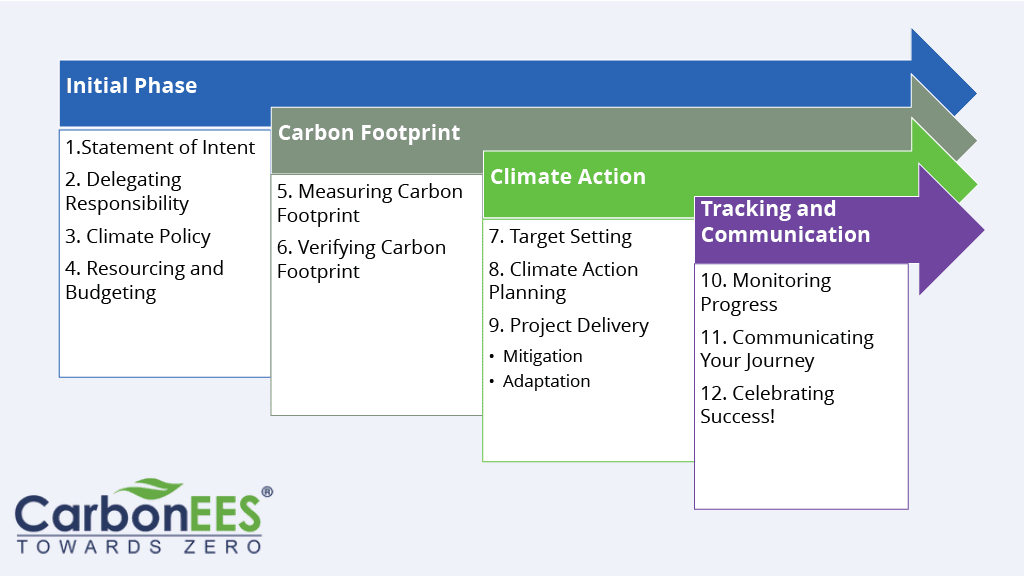Select the Initial Phase header
The image size is (1024, 576).
click(131, 86)
